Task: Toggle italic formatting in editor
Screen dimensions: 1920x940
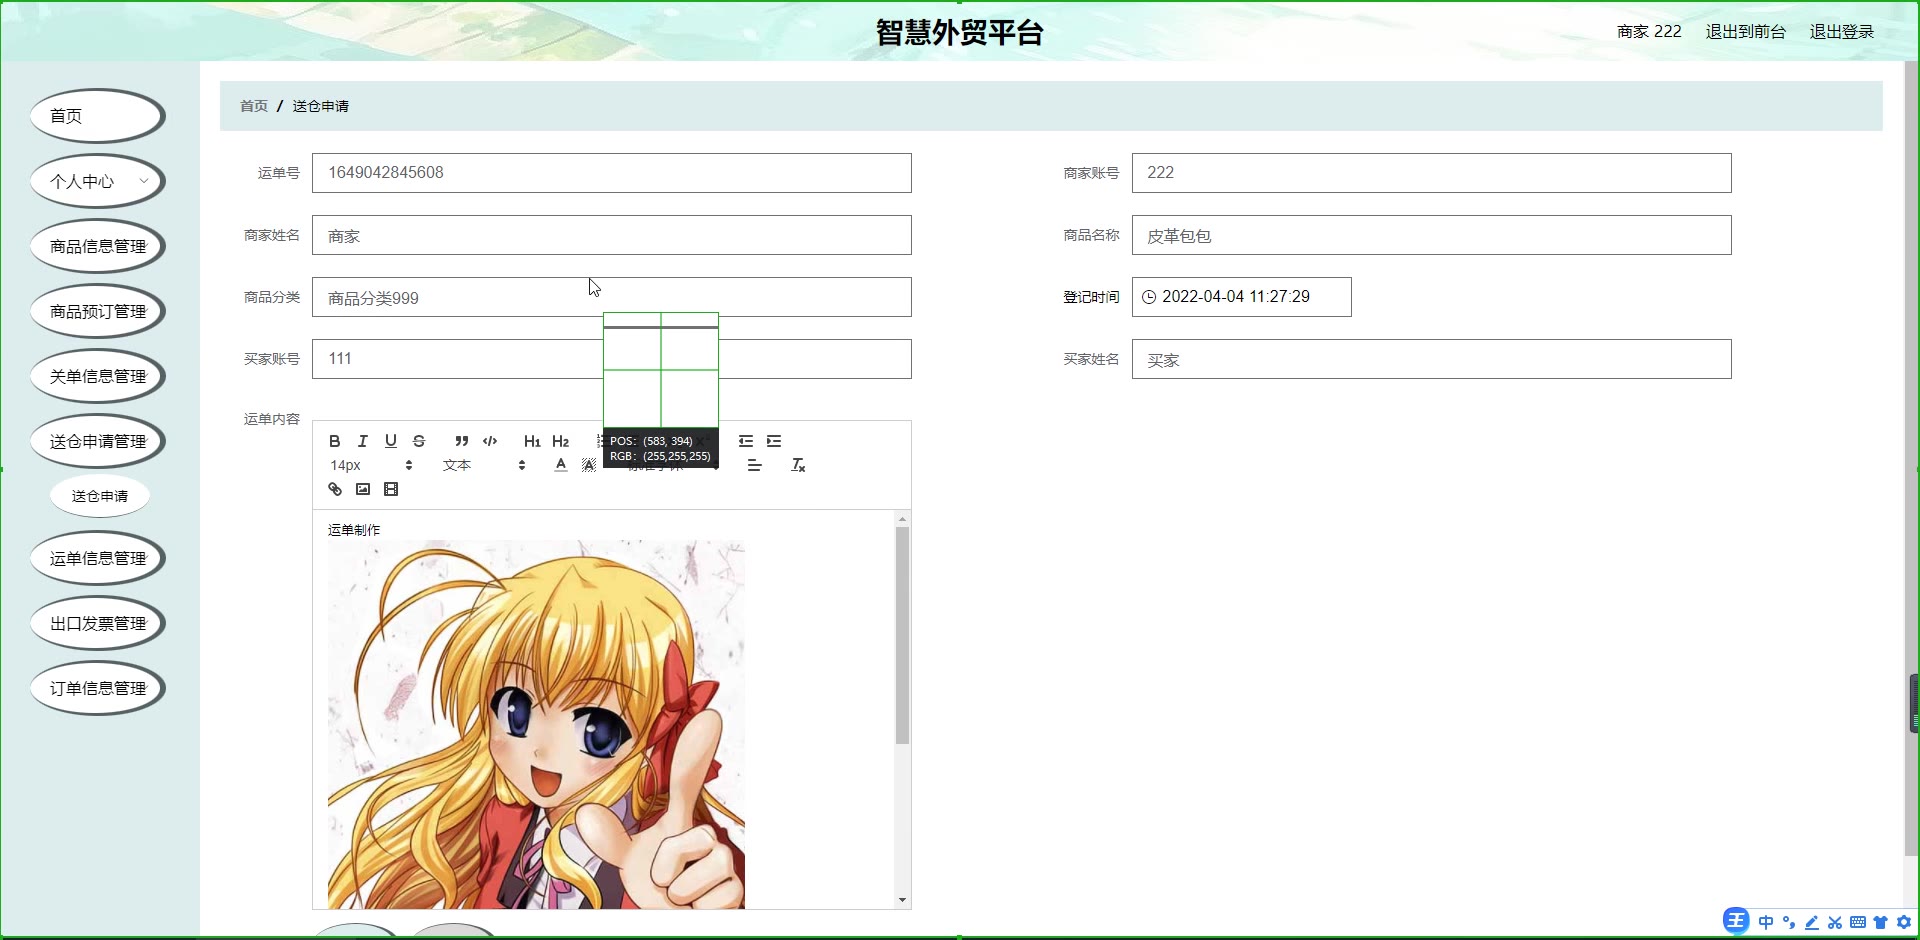Action: pos(363,441)
